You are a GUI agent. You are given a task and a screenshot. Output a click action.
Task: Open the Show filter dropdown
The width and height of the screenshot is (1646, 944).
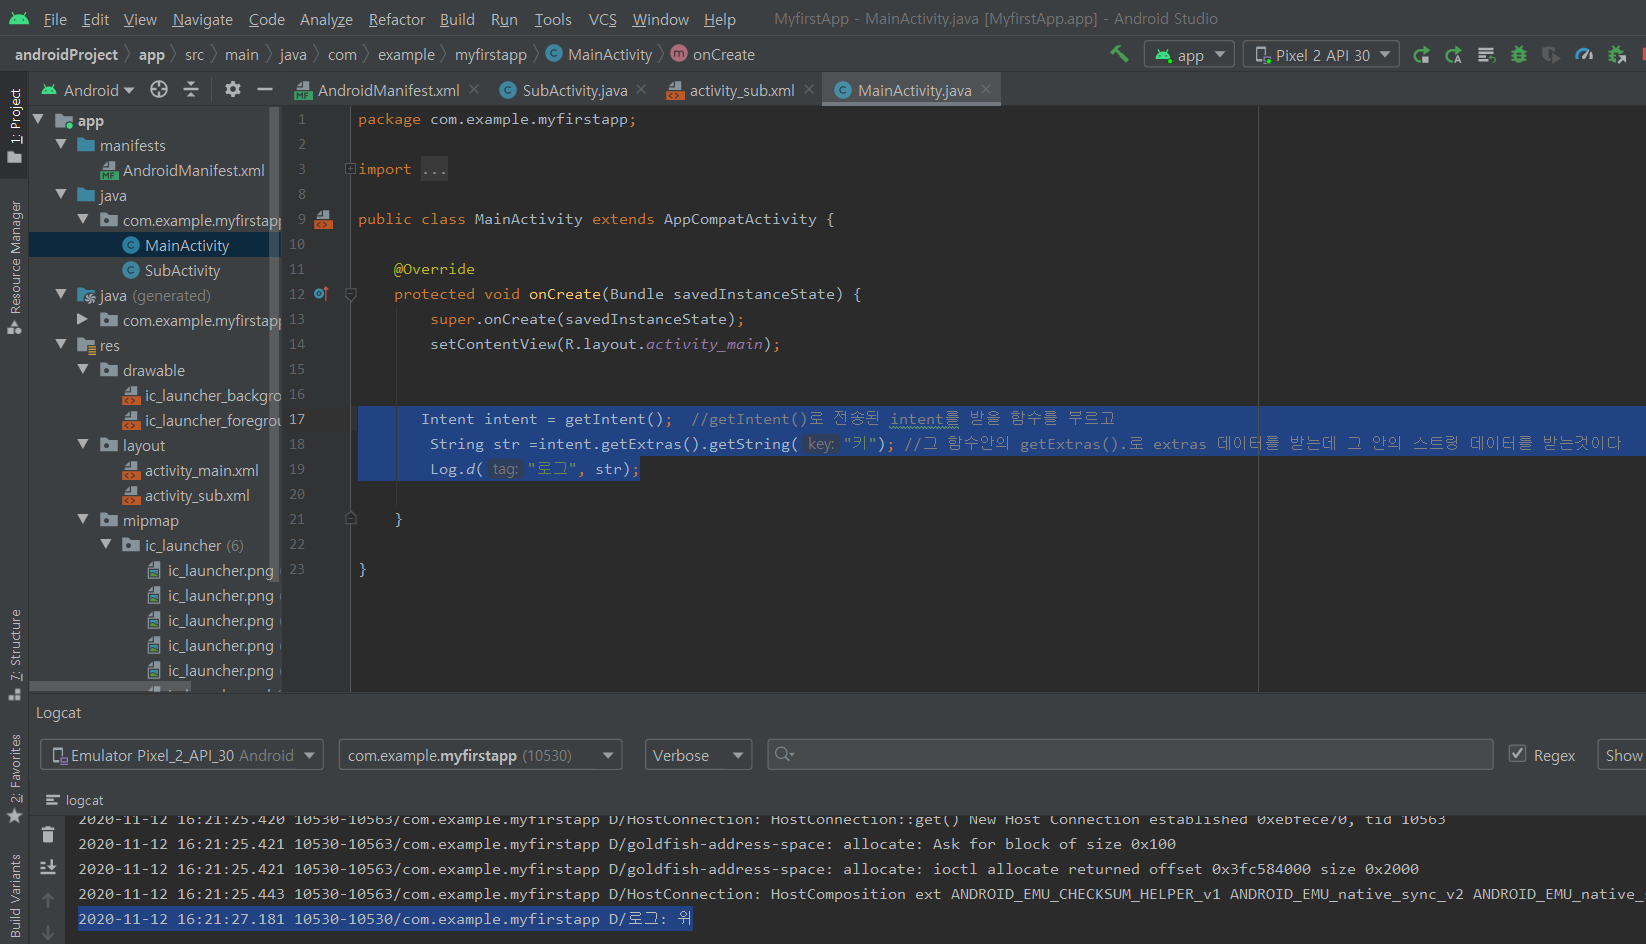click(1621, 755)
